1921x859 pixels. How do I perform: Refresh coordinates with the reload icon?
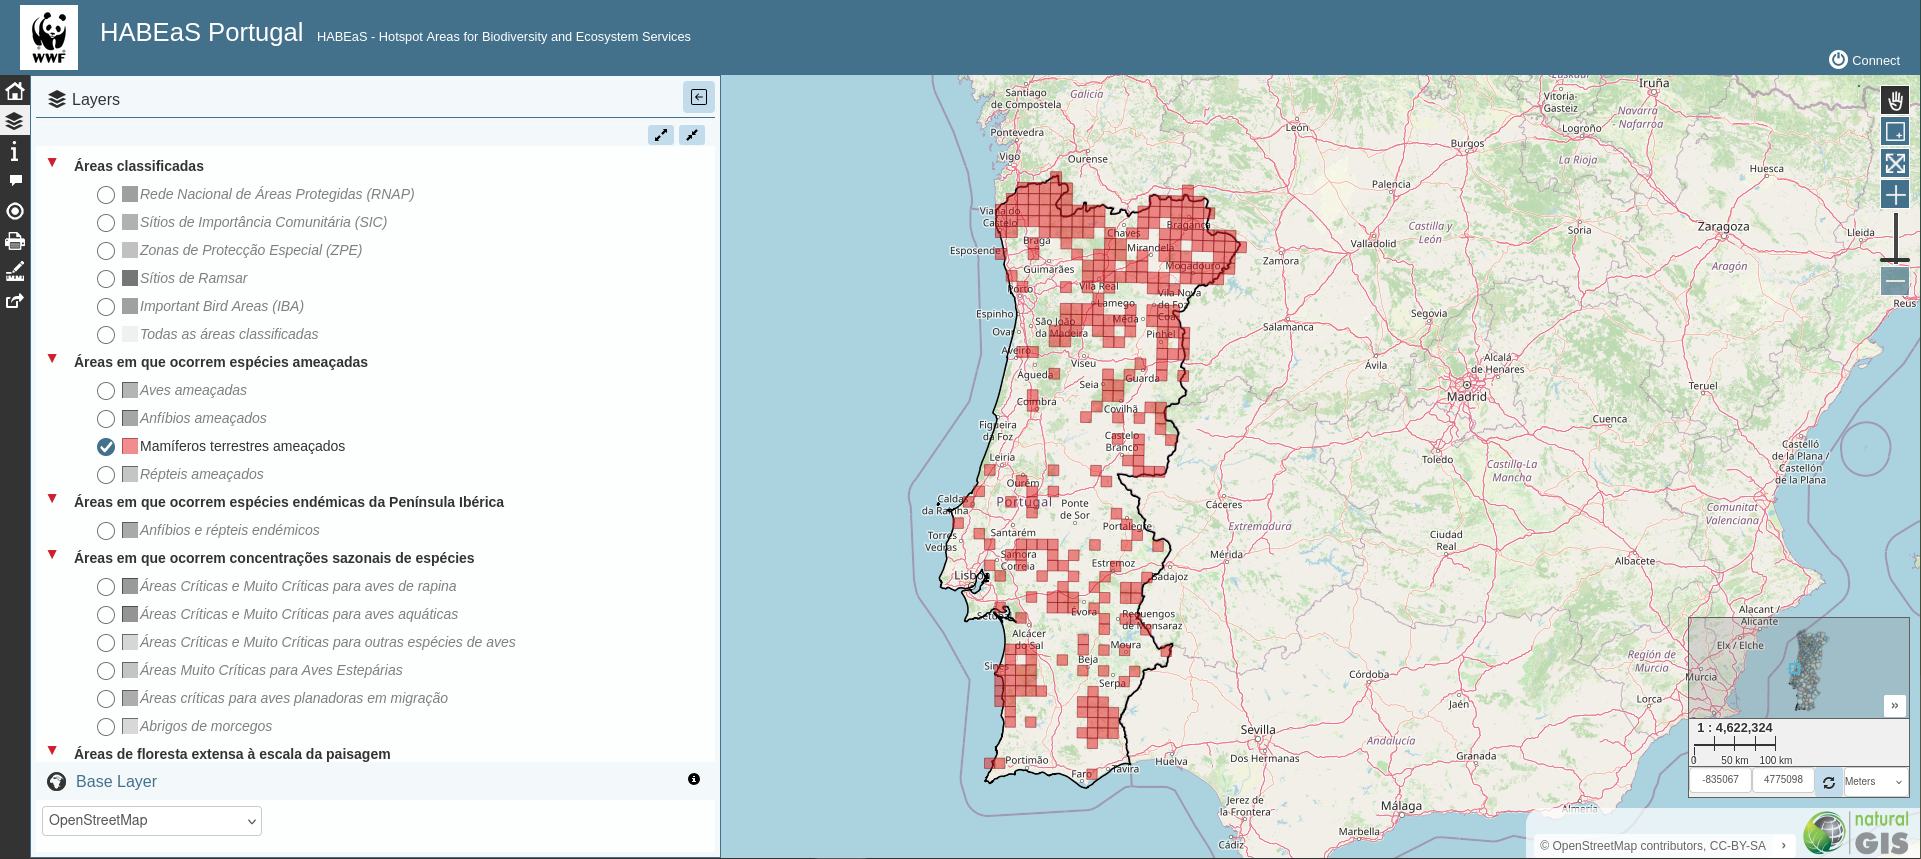pyautogui.click(x=1829, y=782)
